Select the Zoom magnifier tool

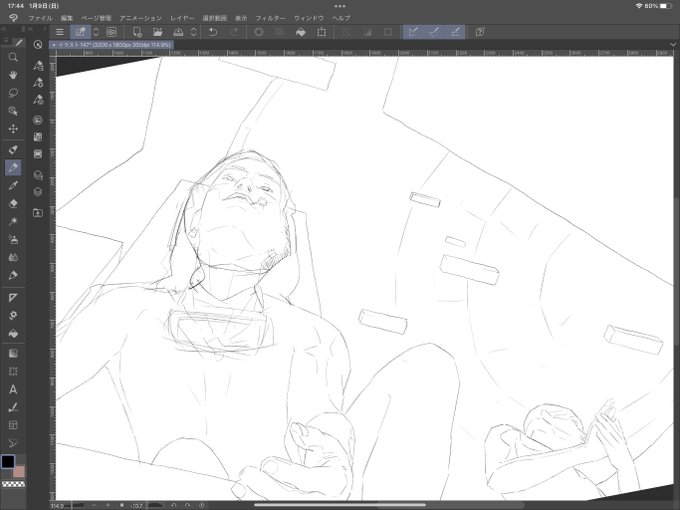click(x=13, y=57)
